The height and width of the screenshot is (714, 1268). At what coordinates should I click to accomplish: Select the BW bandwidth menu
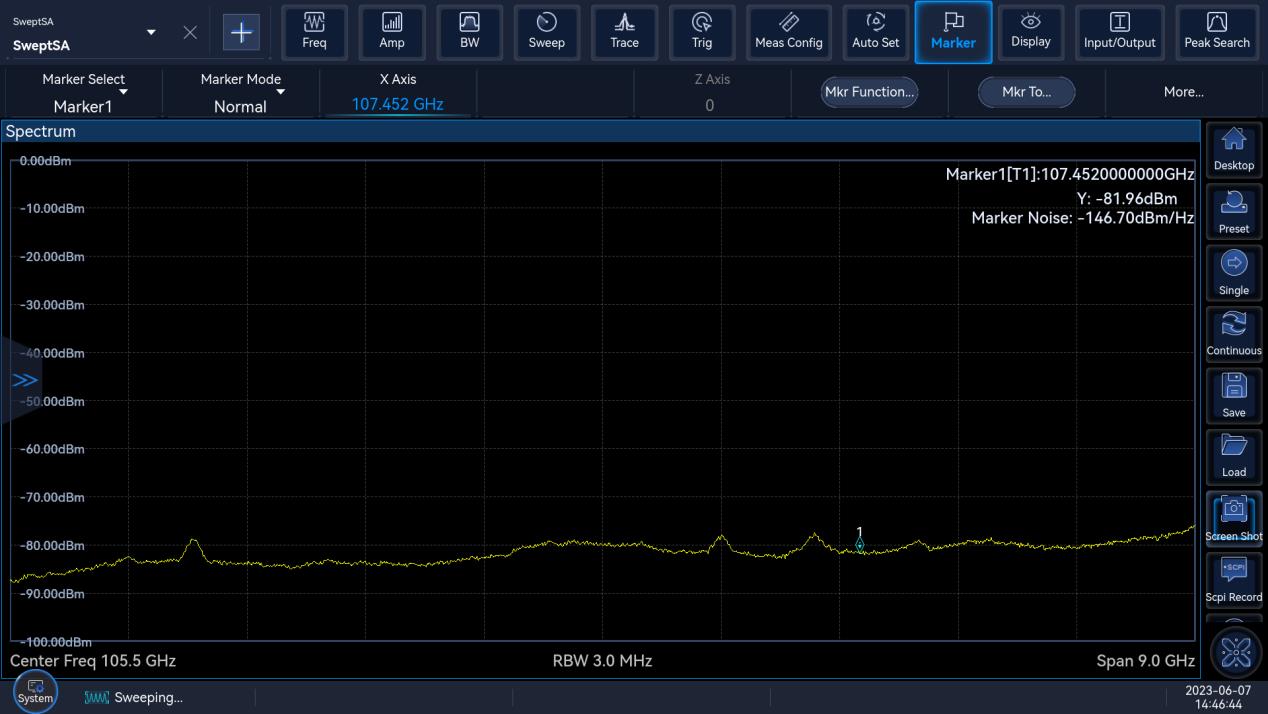(x=469, y=32)
